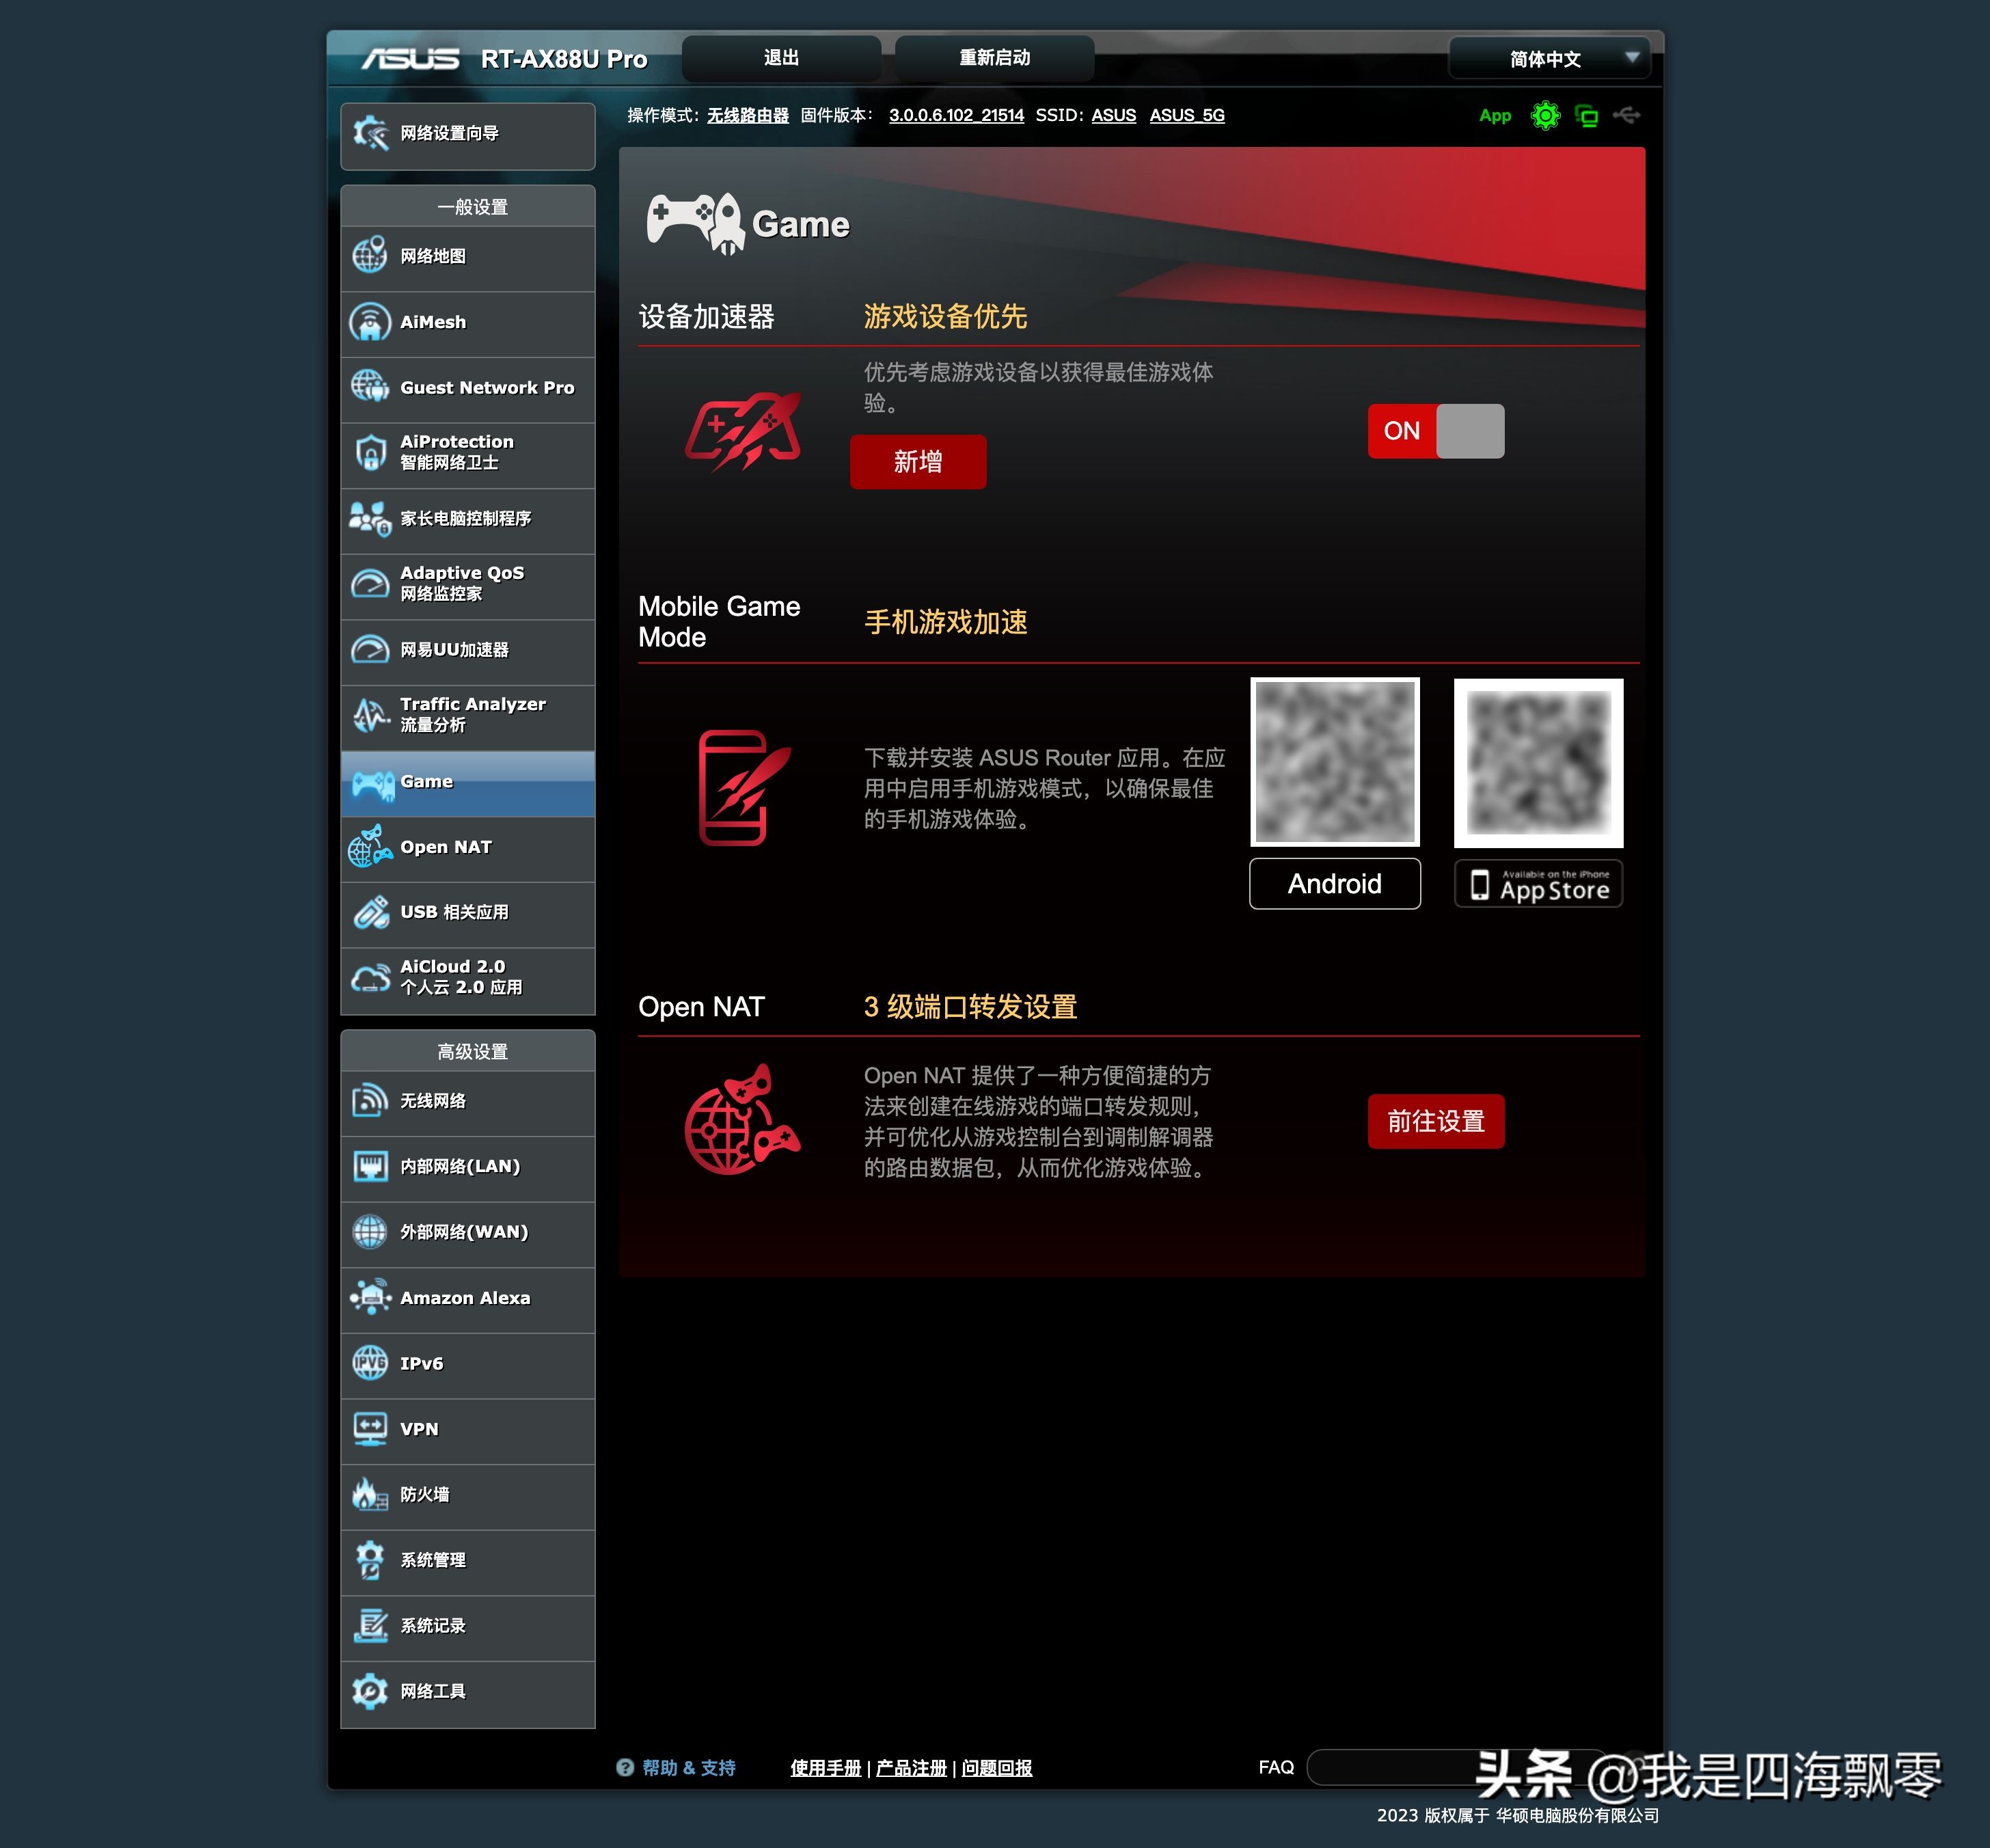The width and height of the screenshot is (1990, 1848).
Task: Click the App link in header
Action: [x=1495, y=116]
